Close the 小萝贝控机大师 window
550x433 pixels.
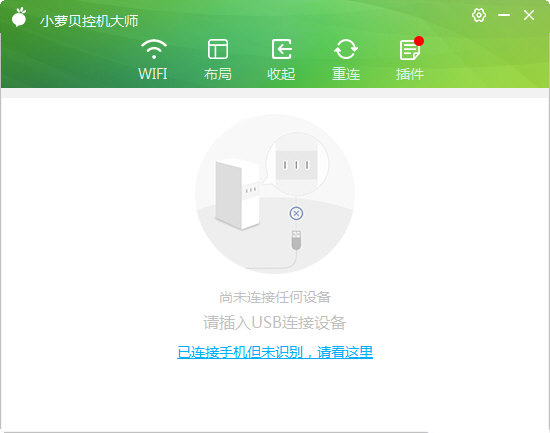[529, 15]
